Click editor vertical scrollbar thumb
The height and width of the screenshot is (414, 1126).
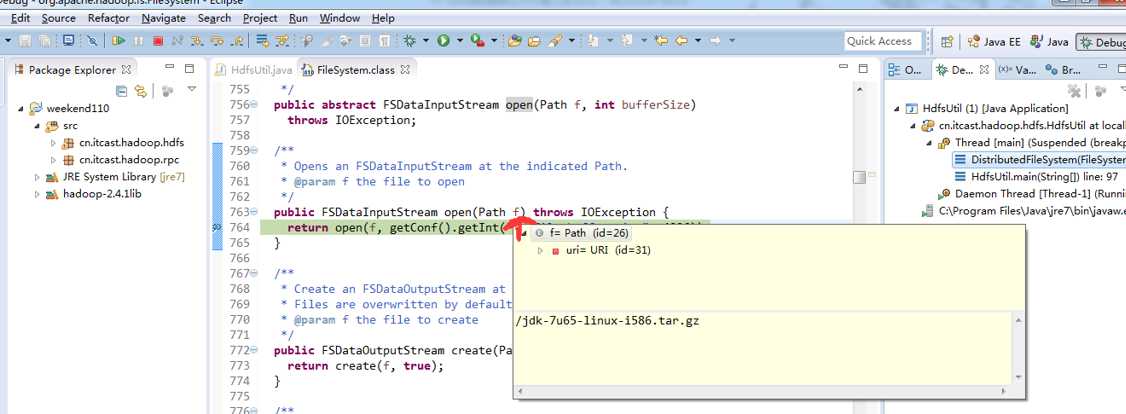tap(859, 177)
